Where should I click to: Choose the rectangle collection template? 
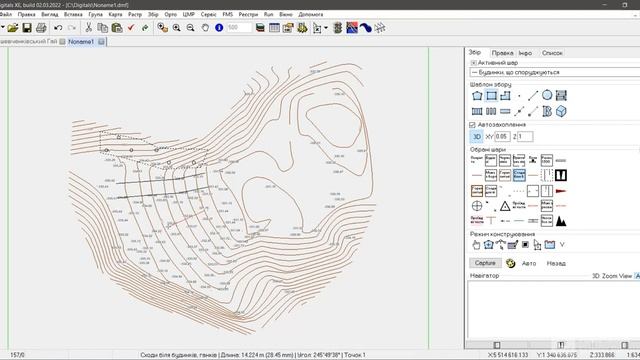click(x=491, y=96)
